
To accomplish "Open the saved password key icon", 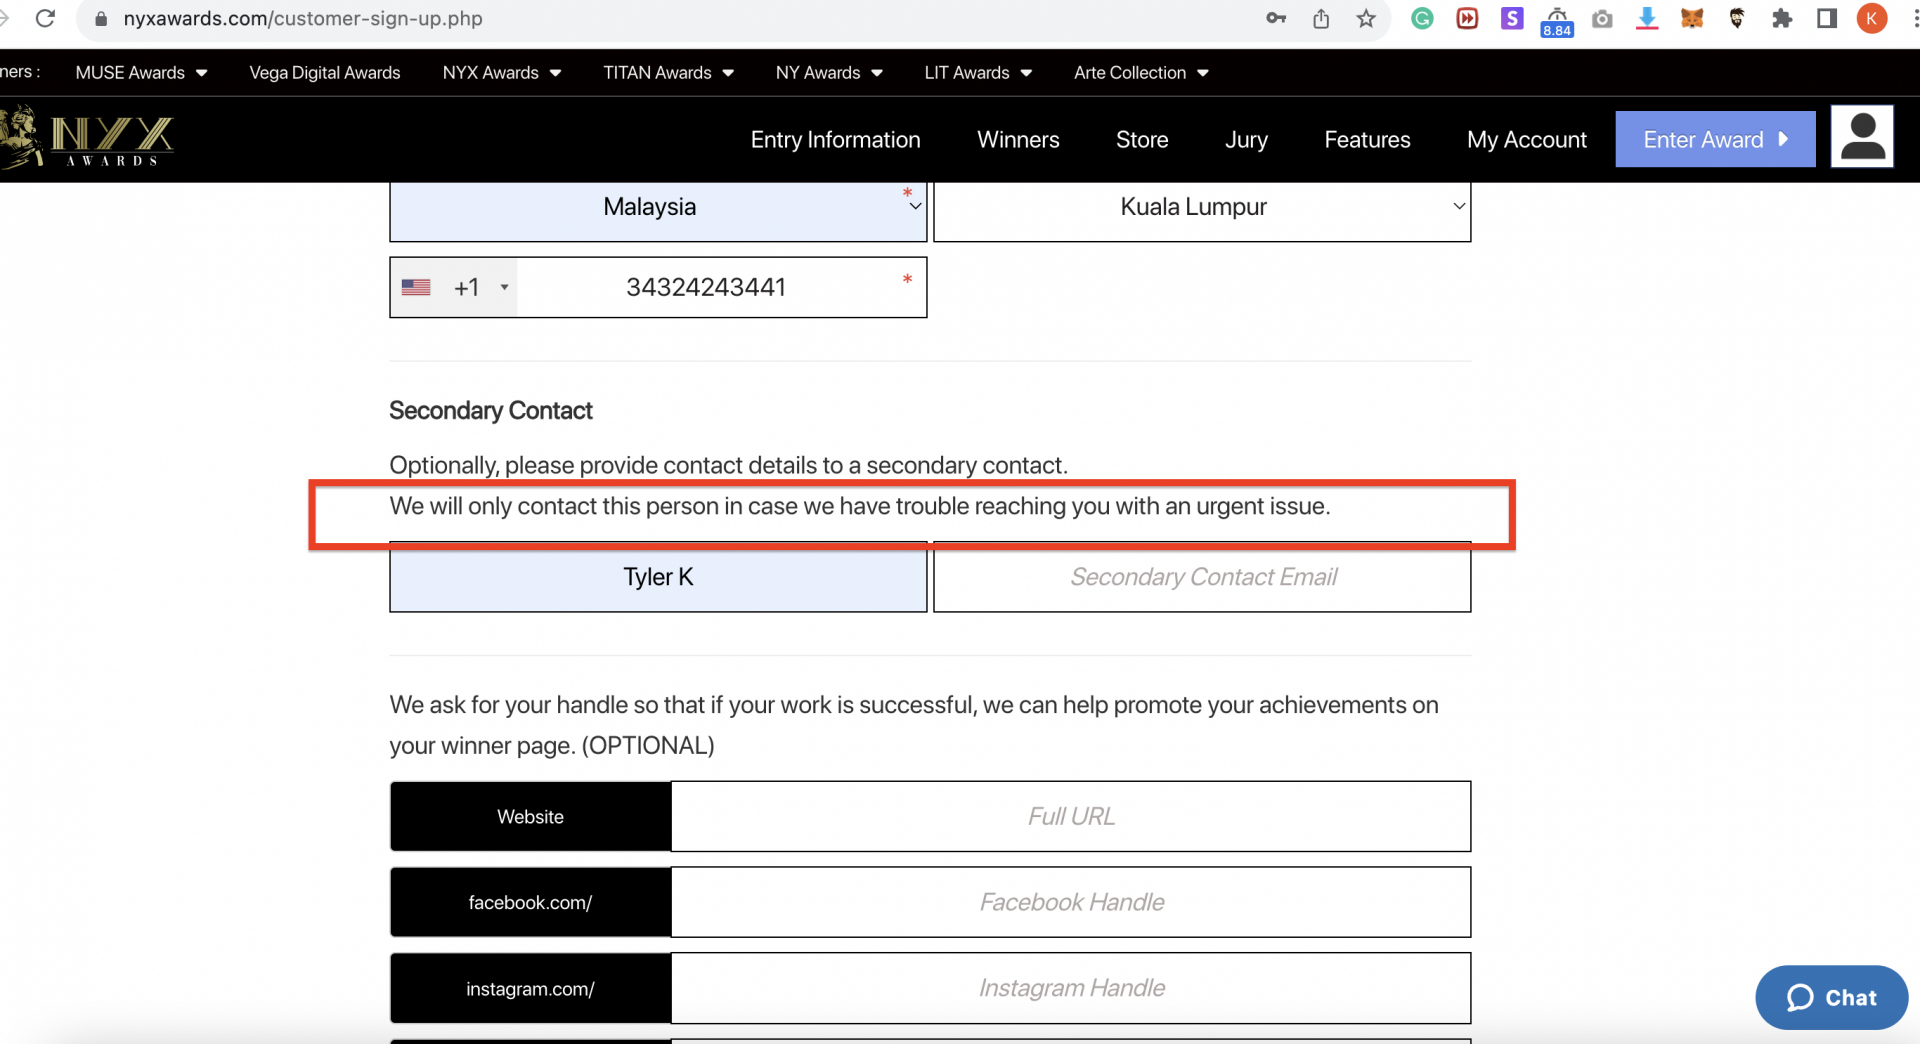I will [1276, 18].
